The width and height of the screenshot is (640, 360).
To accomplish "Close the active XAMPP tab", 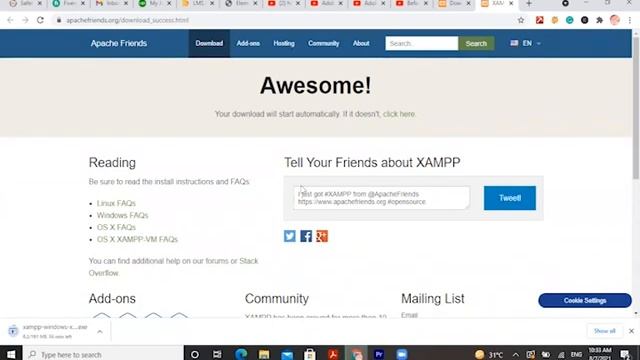I will point(511,4).
